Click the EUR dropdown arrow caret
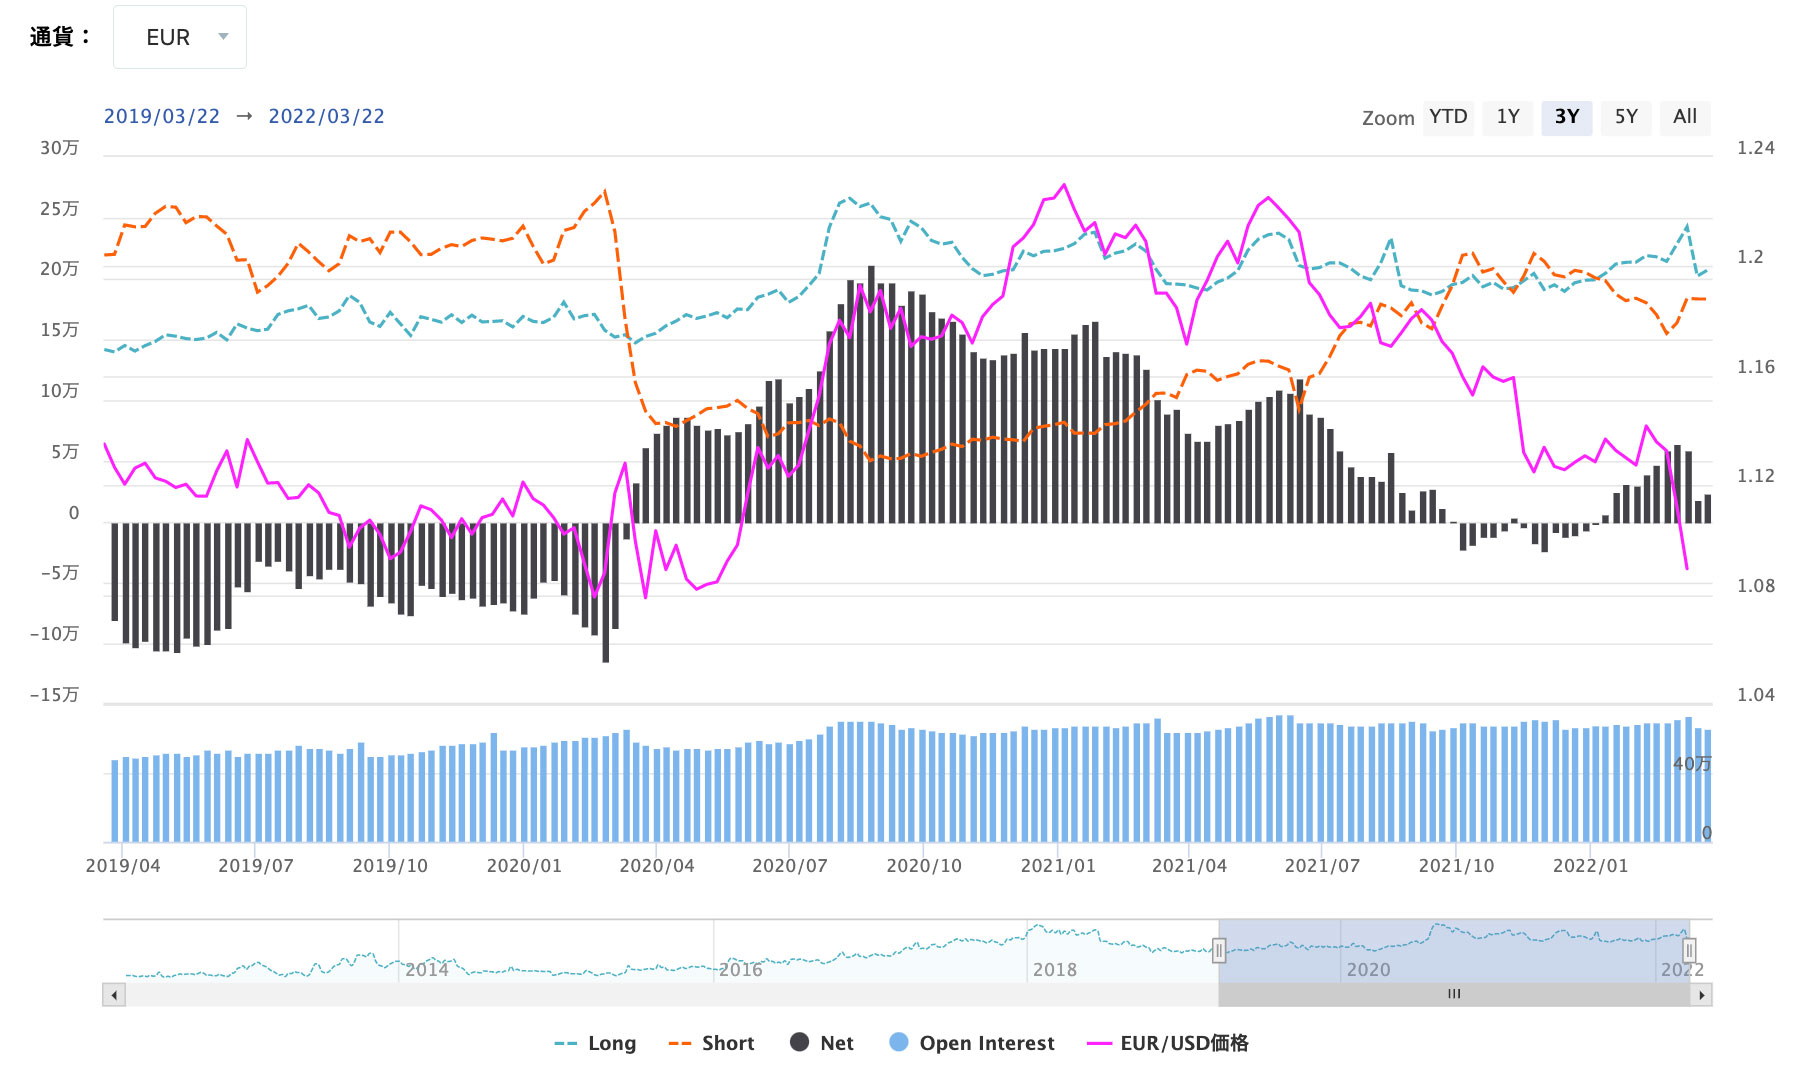 [223, 37]
